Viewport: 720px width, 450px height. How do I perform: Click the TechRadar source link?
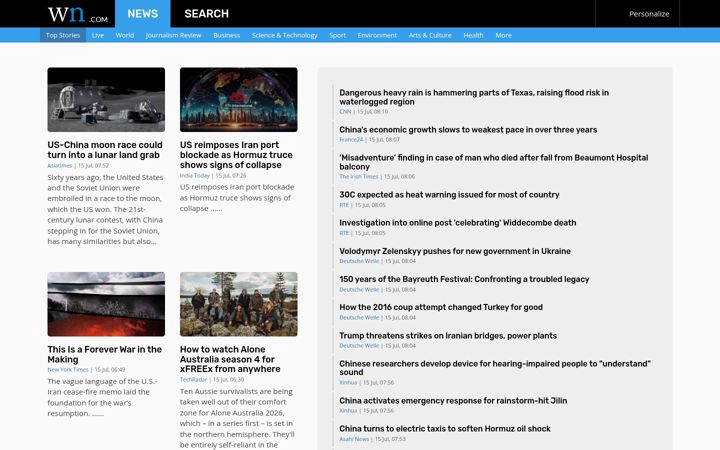point(193,380)
